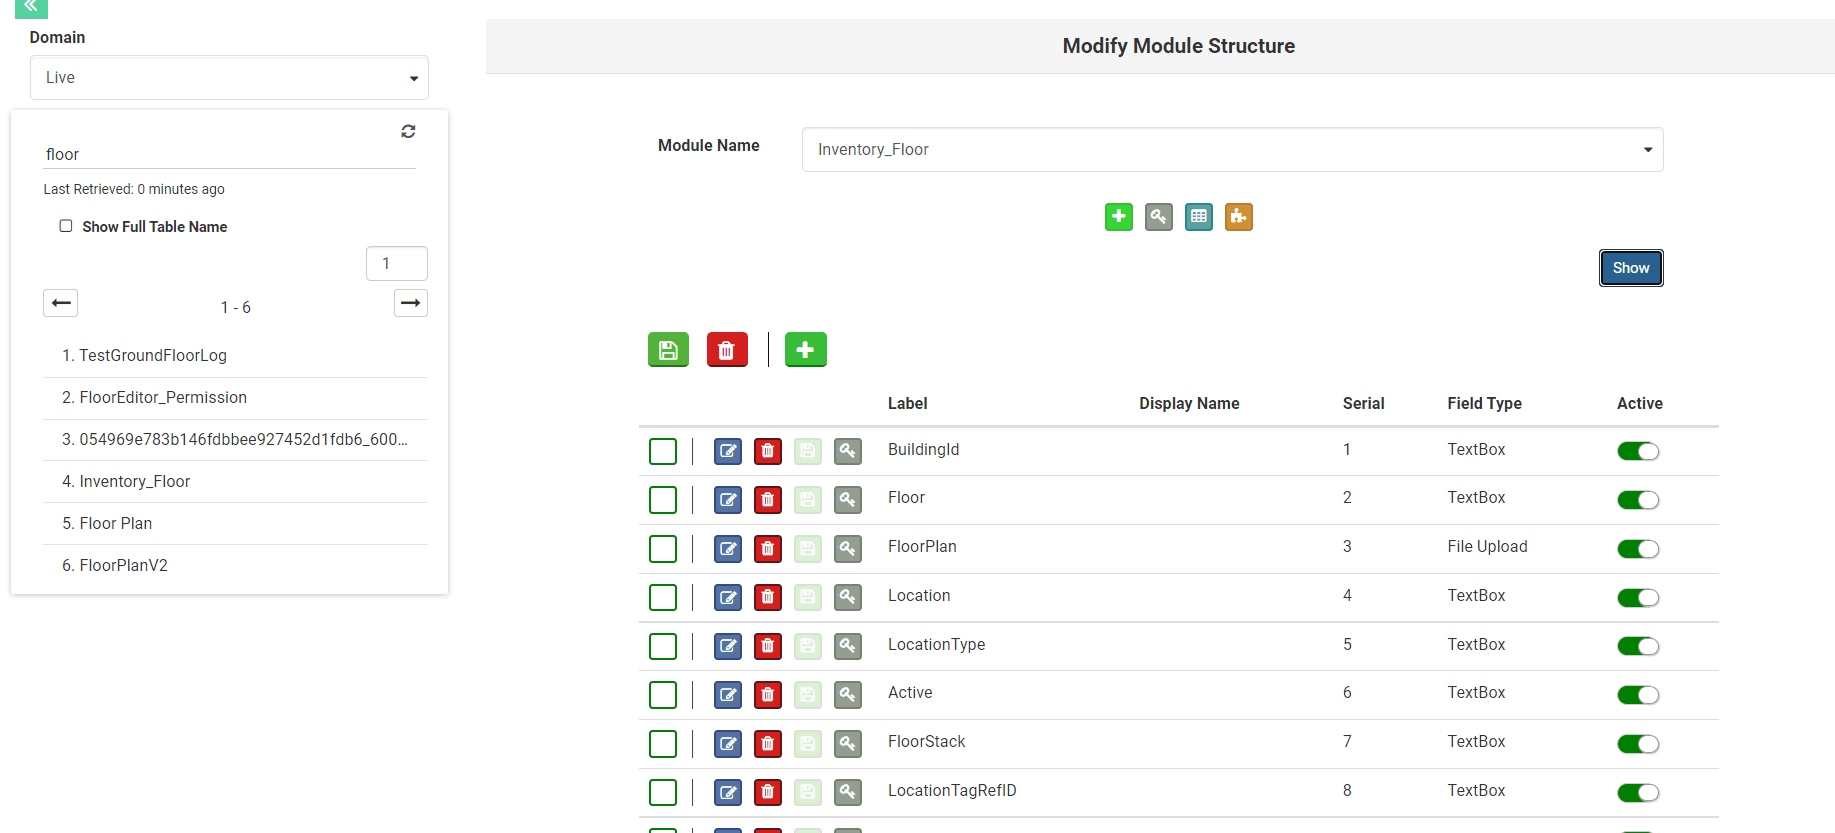1835x833 pixels.
Task: Toggle Active switch for Floor row
Action: [x=1638, y=500]
